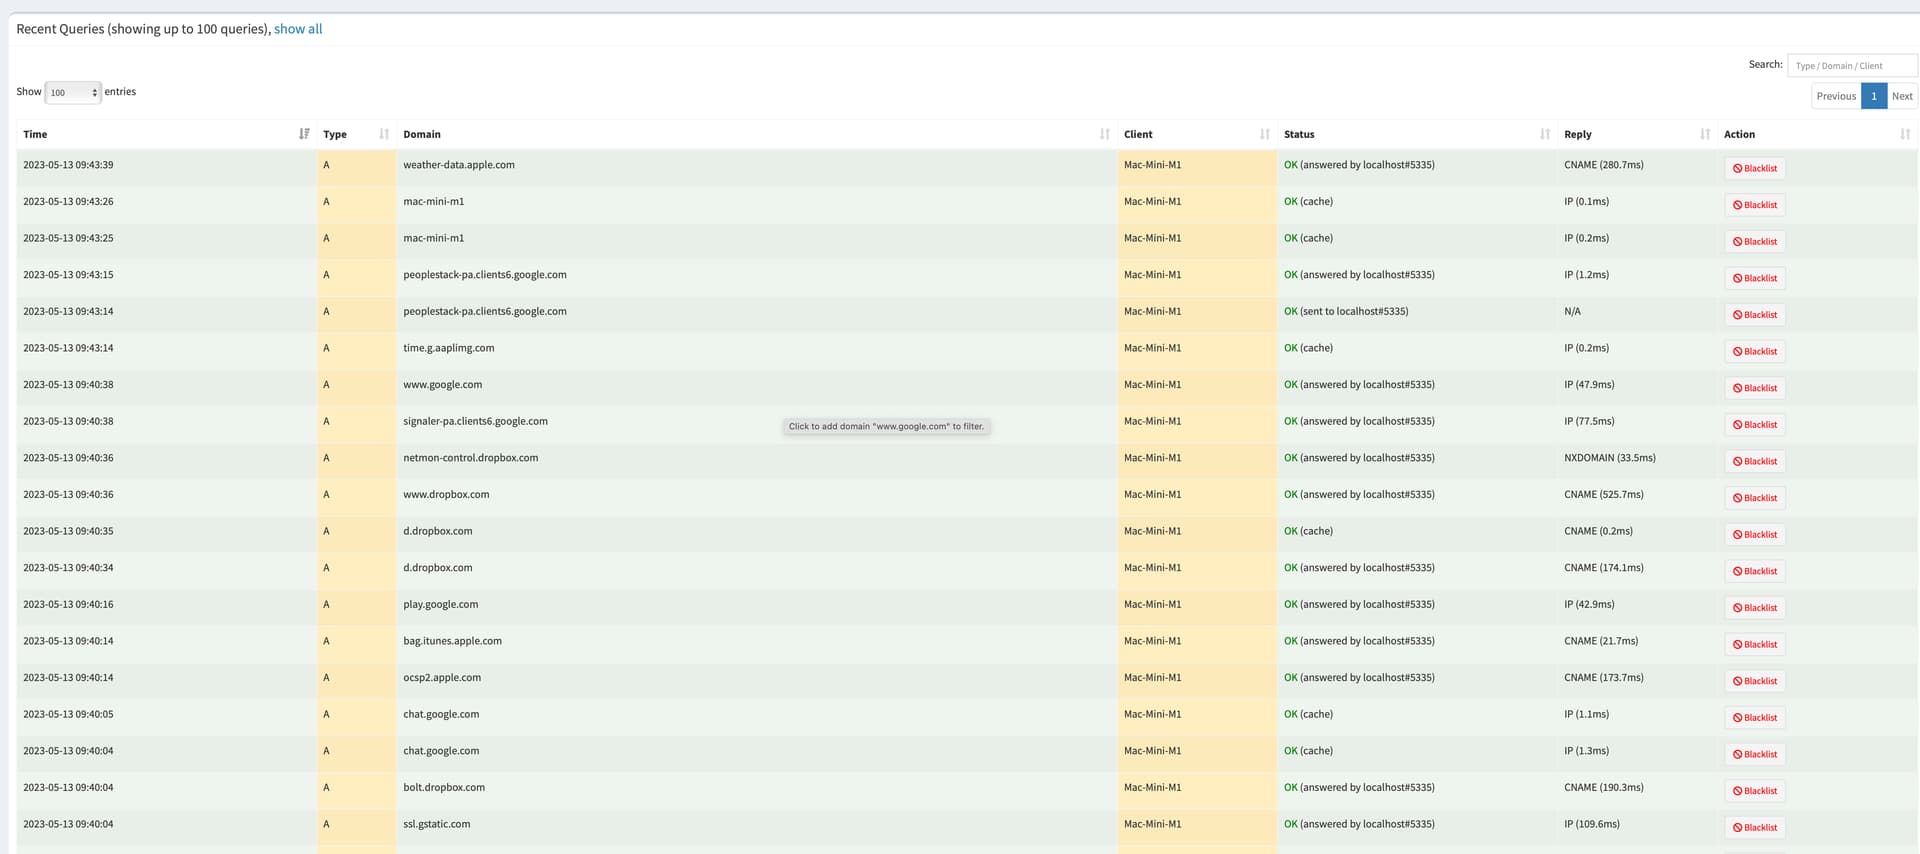Click the Type column sort icon
Viewport: 1920px width, 854px height.
384,134
